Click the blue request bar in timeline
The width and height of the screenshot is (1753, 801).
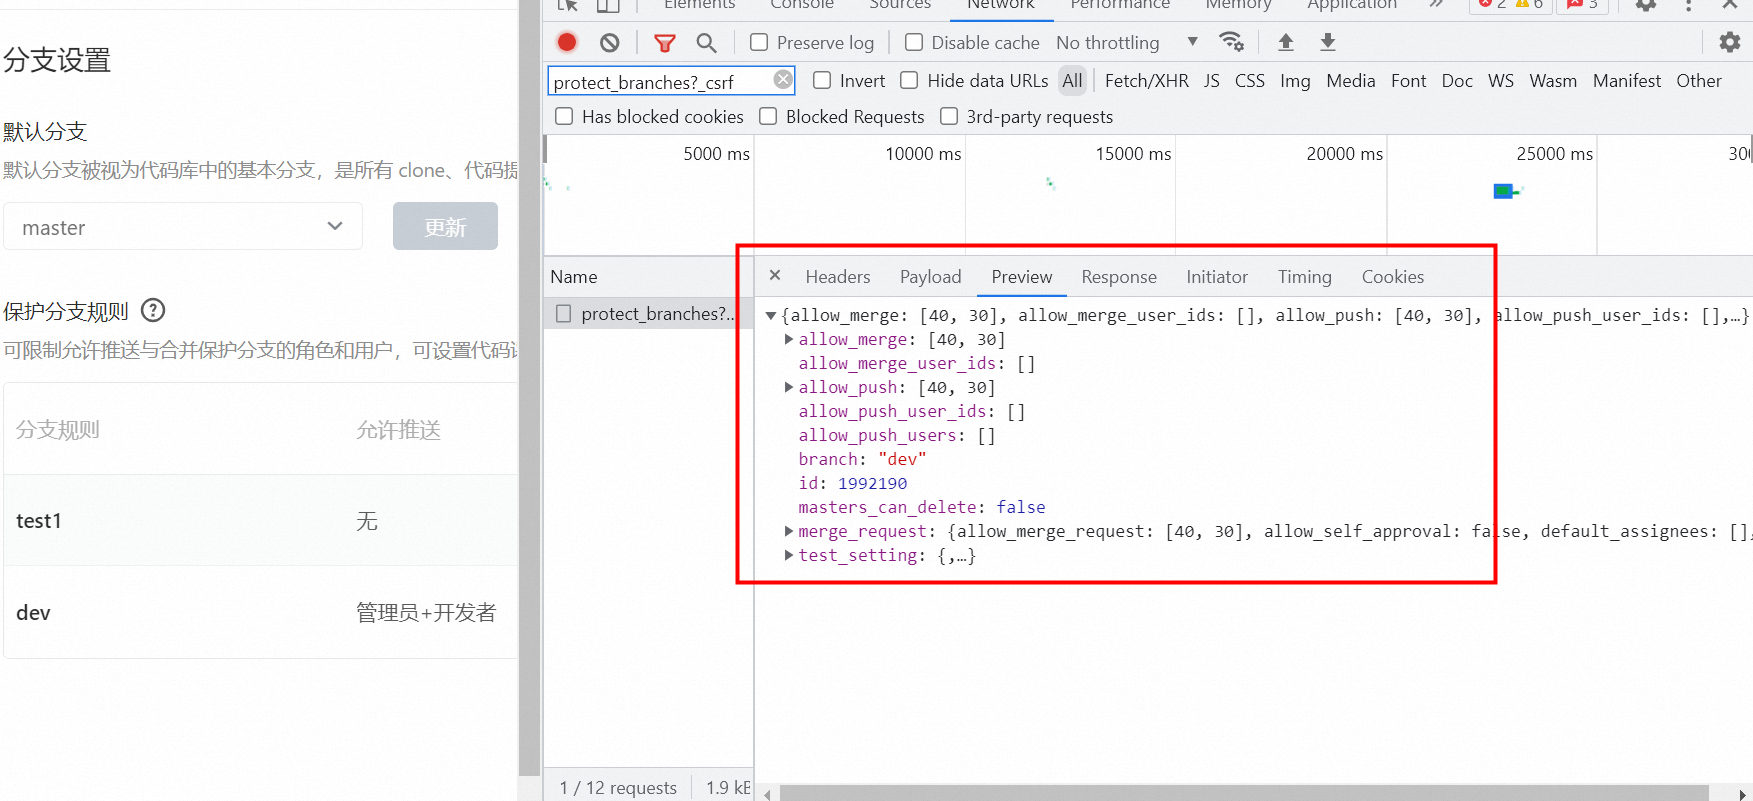point(1503,191)
